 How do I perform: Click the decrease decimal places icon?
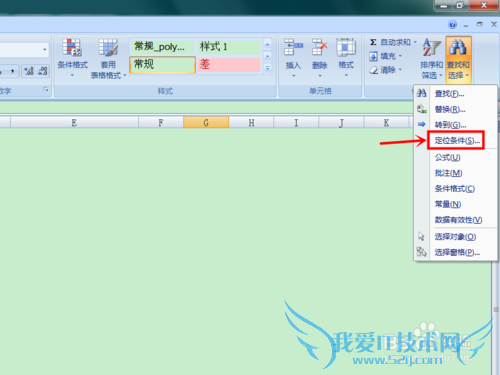click(43, 71)
